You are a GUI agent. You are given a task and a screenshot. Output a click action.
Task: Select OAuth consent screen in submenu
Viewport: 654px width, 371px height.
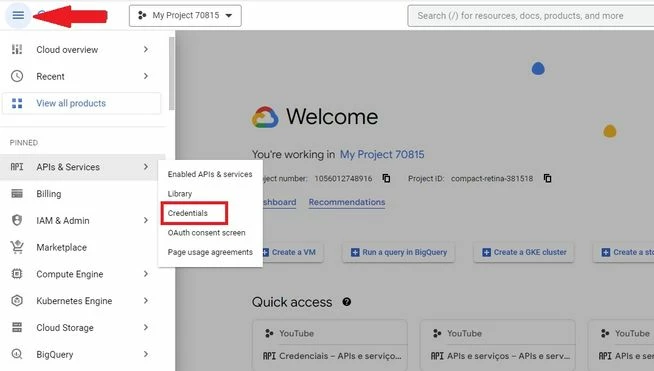click(210, 232)
